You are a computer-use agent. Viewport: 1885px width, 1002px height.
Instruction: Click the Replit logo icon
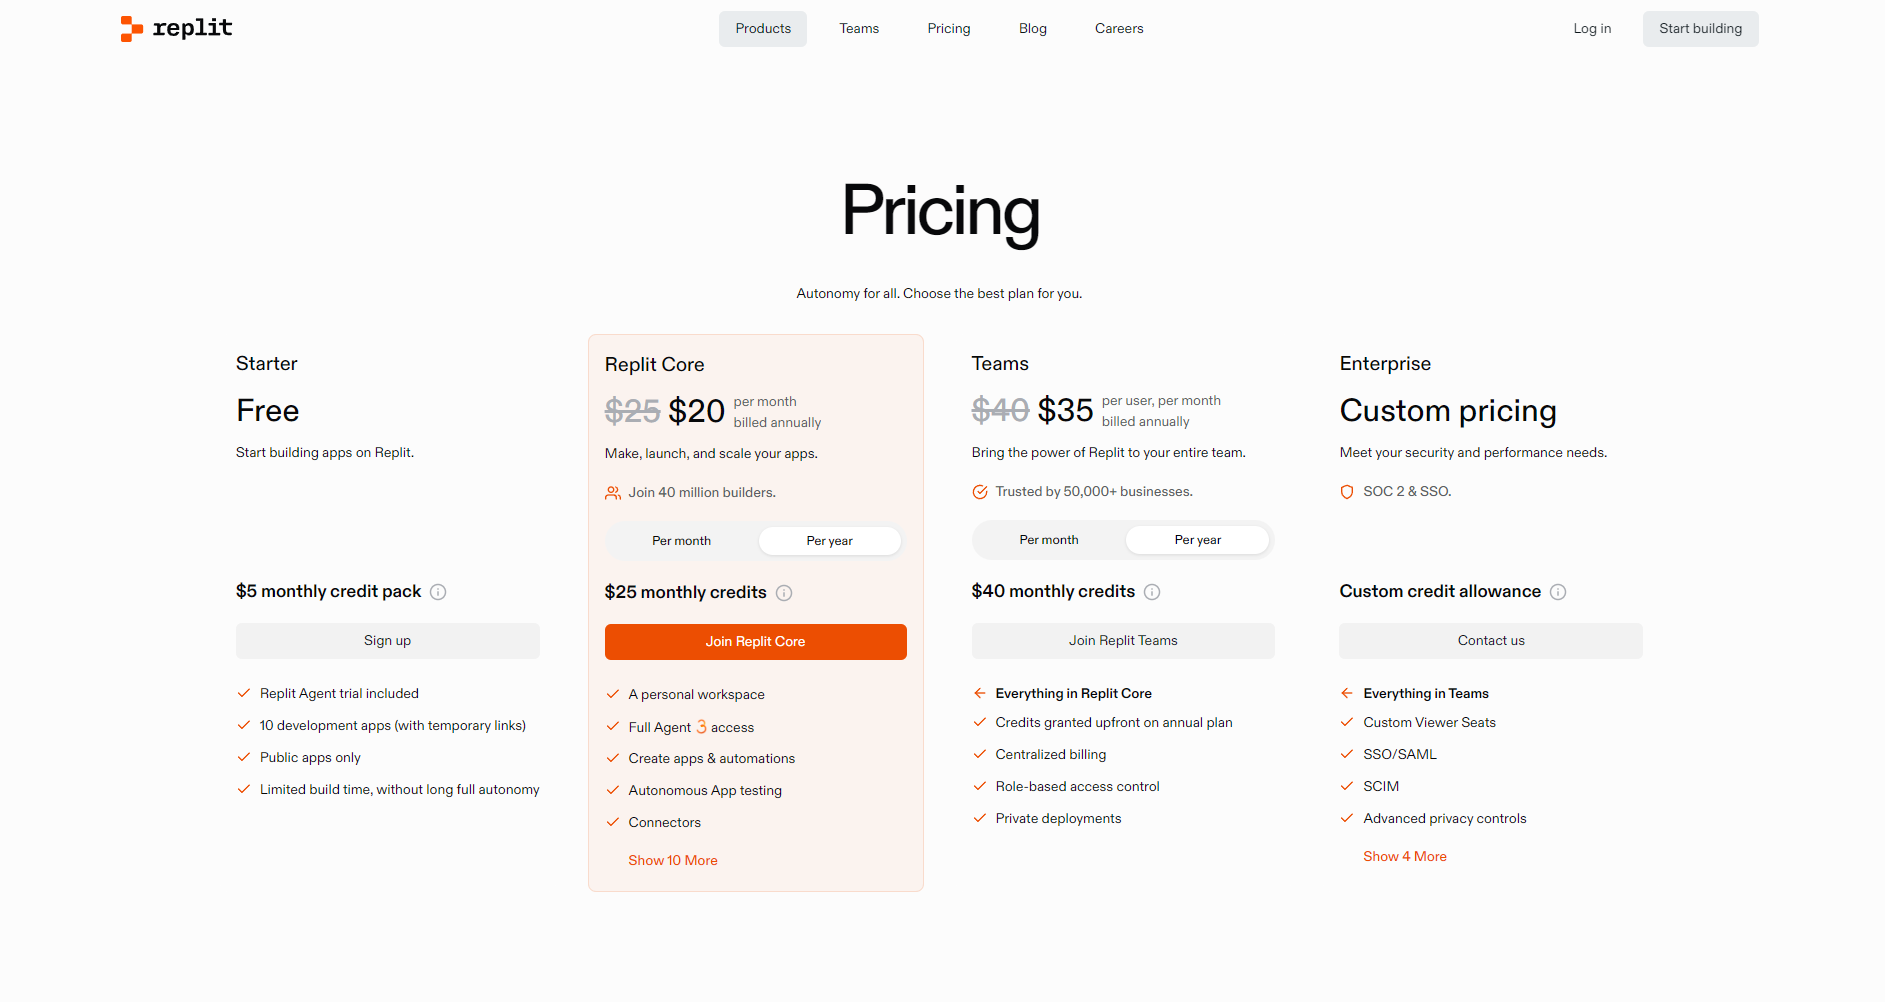coord(131,29)
